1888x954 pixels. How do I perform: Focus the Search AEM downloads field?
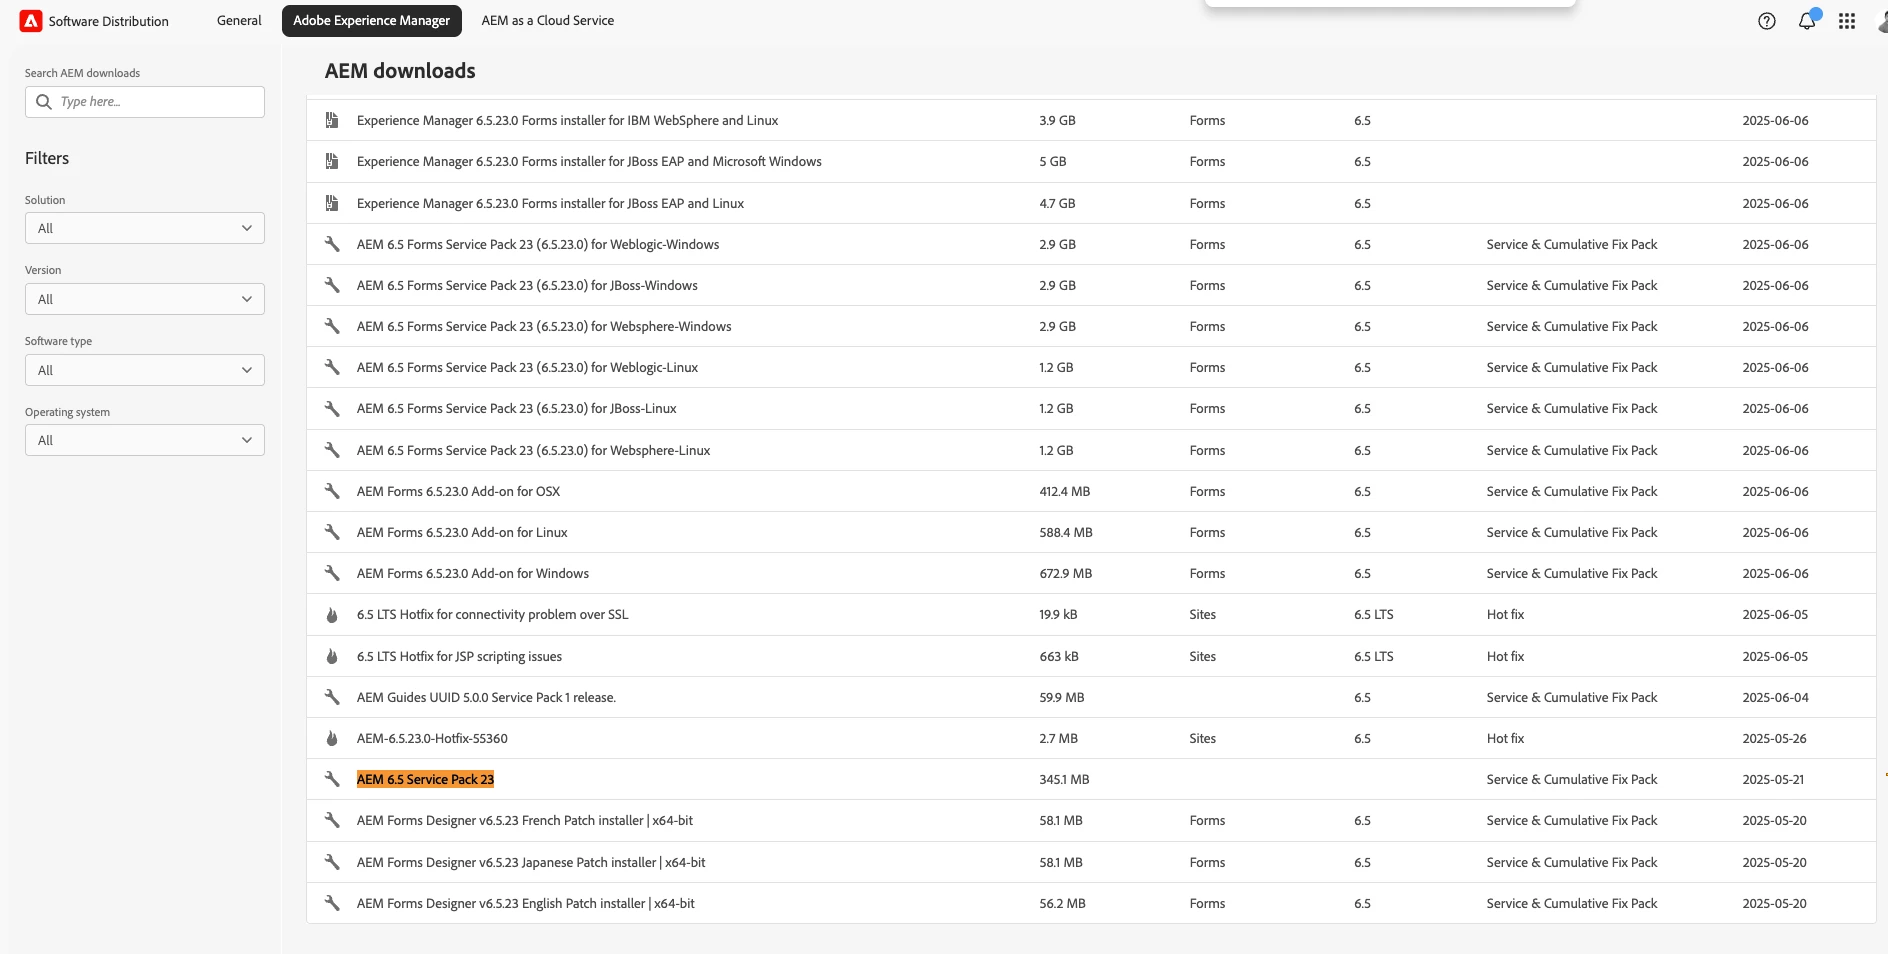tap(145, 102)
